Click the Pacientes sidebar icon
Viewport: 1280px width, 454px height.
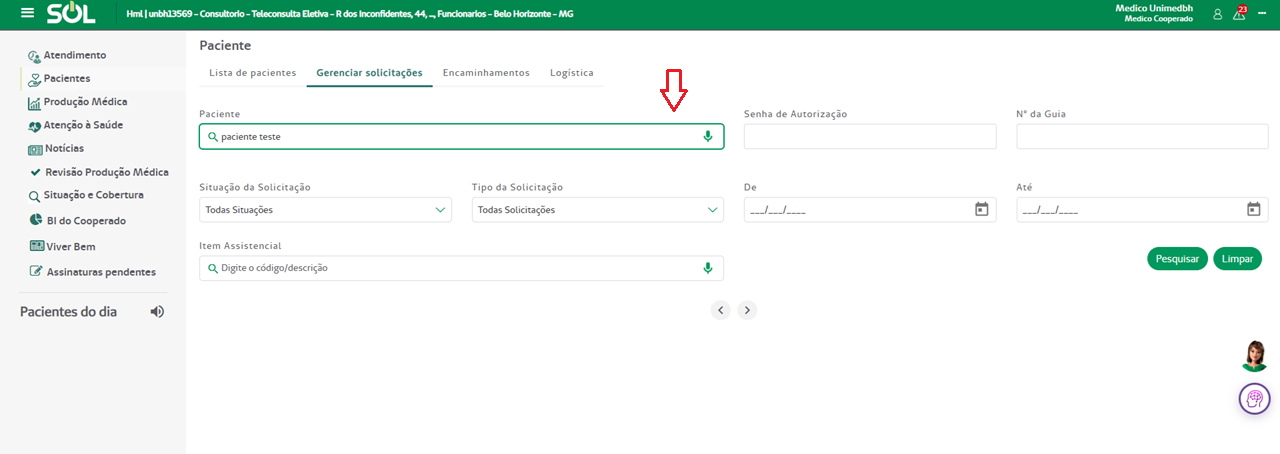click(x=34, y=79)
